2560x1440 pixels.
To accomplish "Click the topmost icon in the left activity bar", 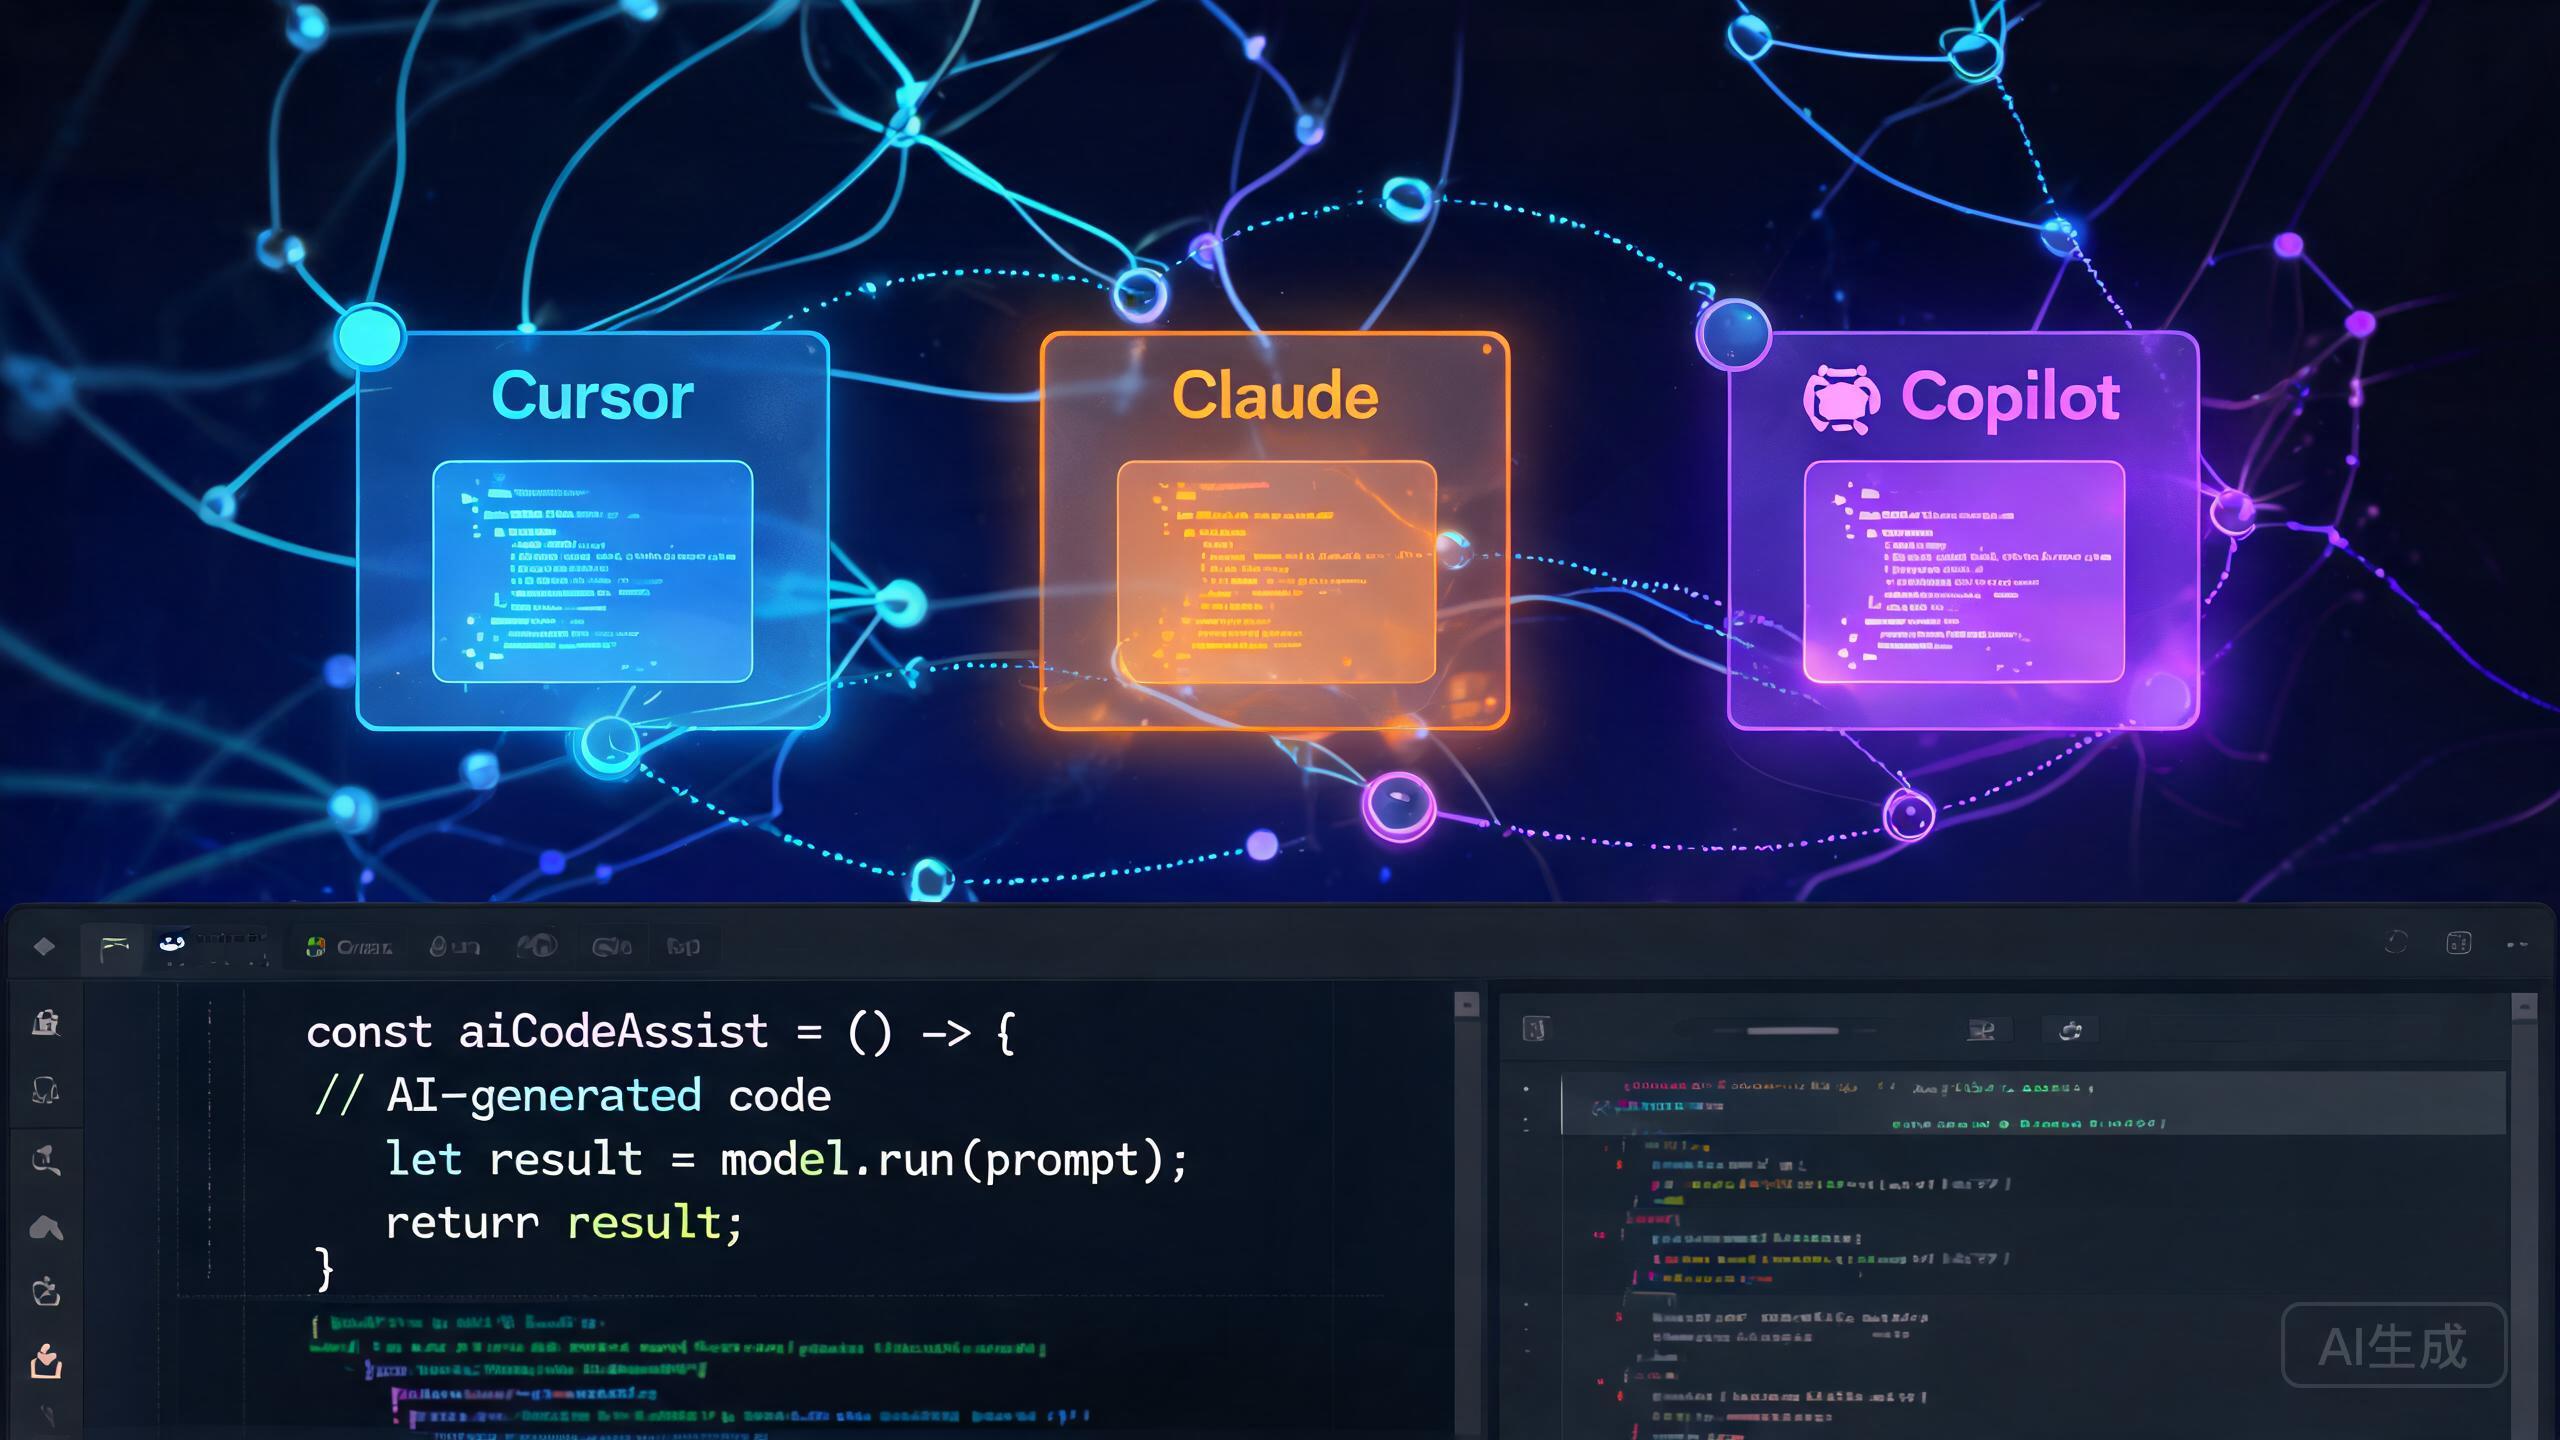I will (46, 1022).
